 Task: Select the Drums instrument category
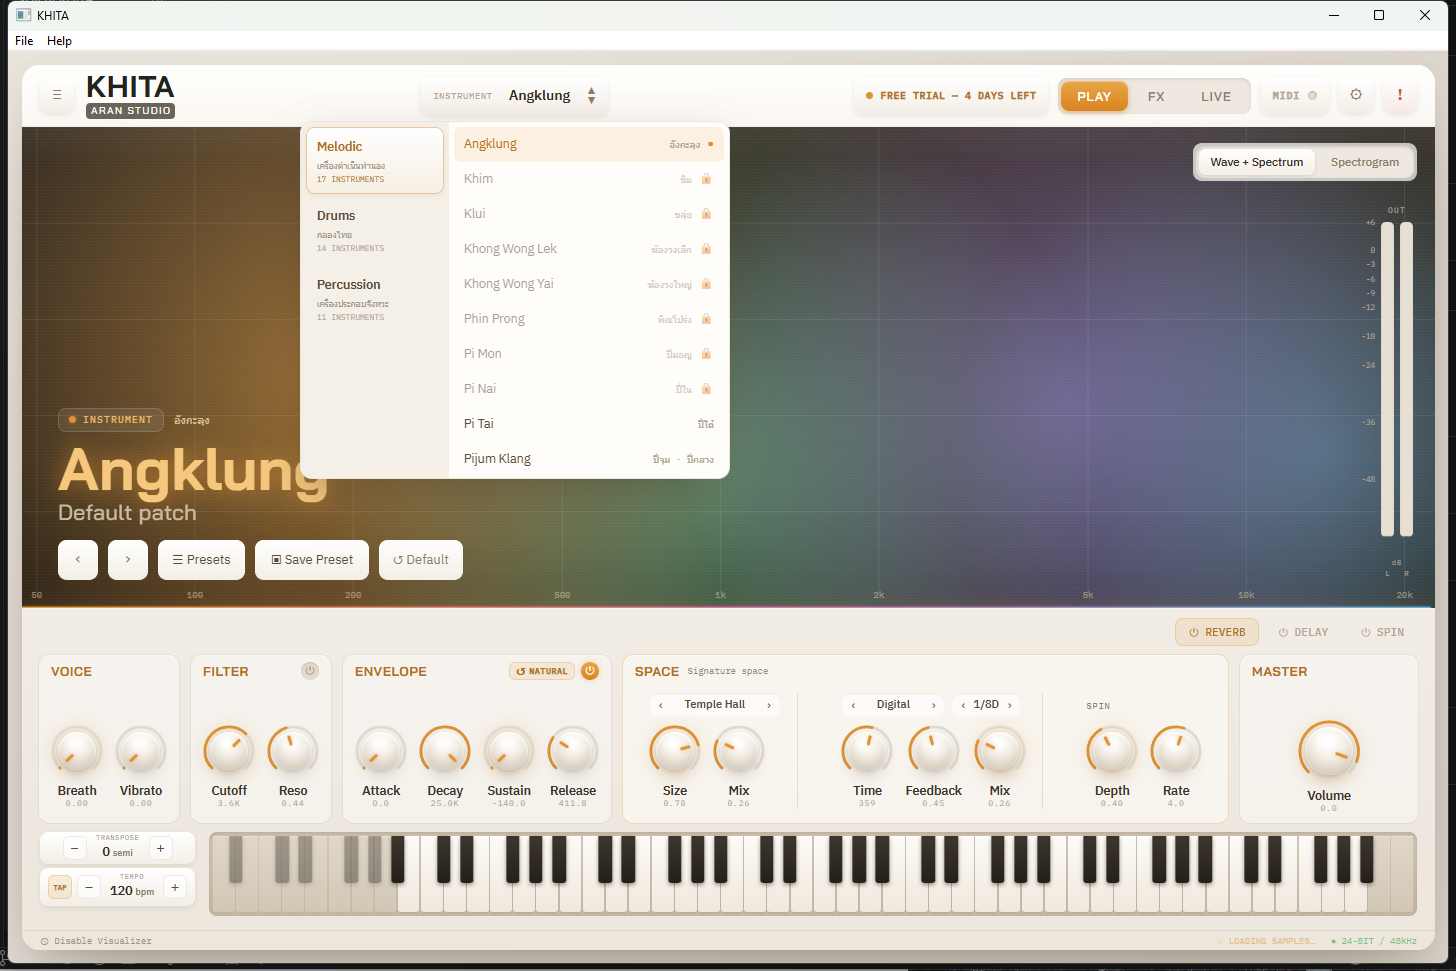click(x=375, y=230)
